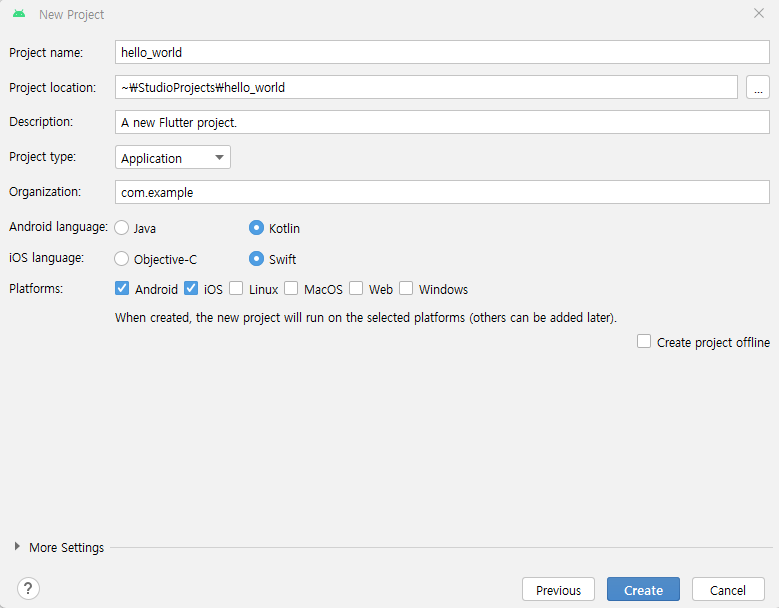Open the Project type dropdown
This screenshot has width=779, height=608.
click(173, 157)
